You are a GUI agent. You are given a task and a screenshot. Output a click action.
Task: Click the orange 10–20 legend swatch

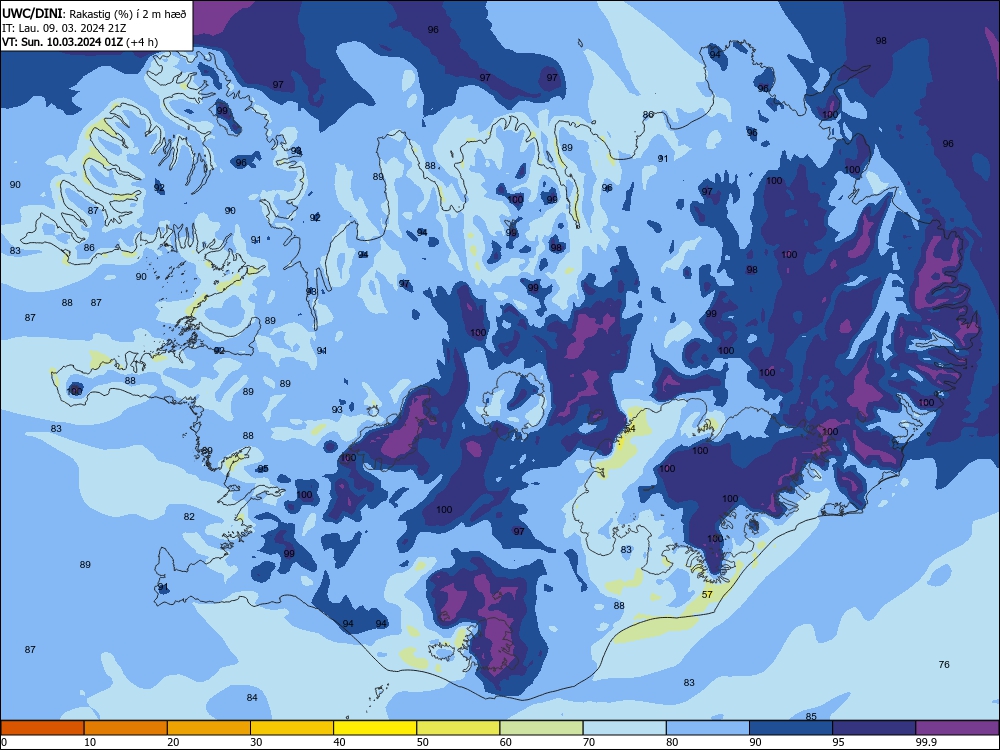[x=126, y=728]
